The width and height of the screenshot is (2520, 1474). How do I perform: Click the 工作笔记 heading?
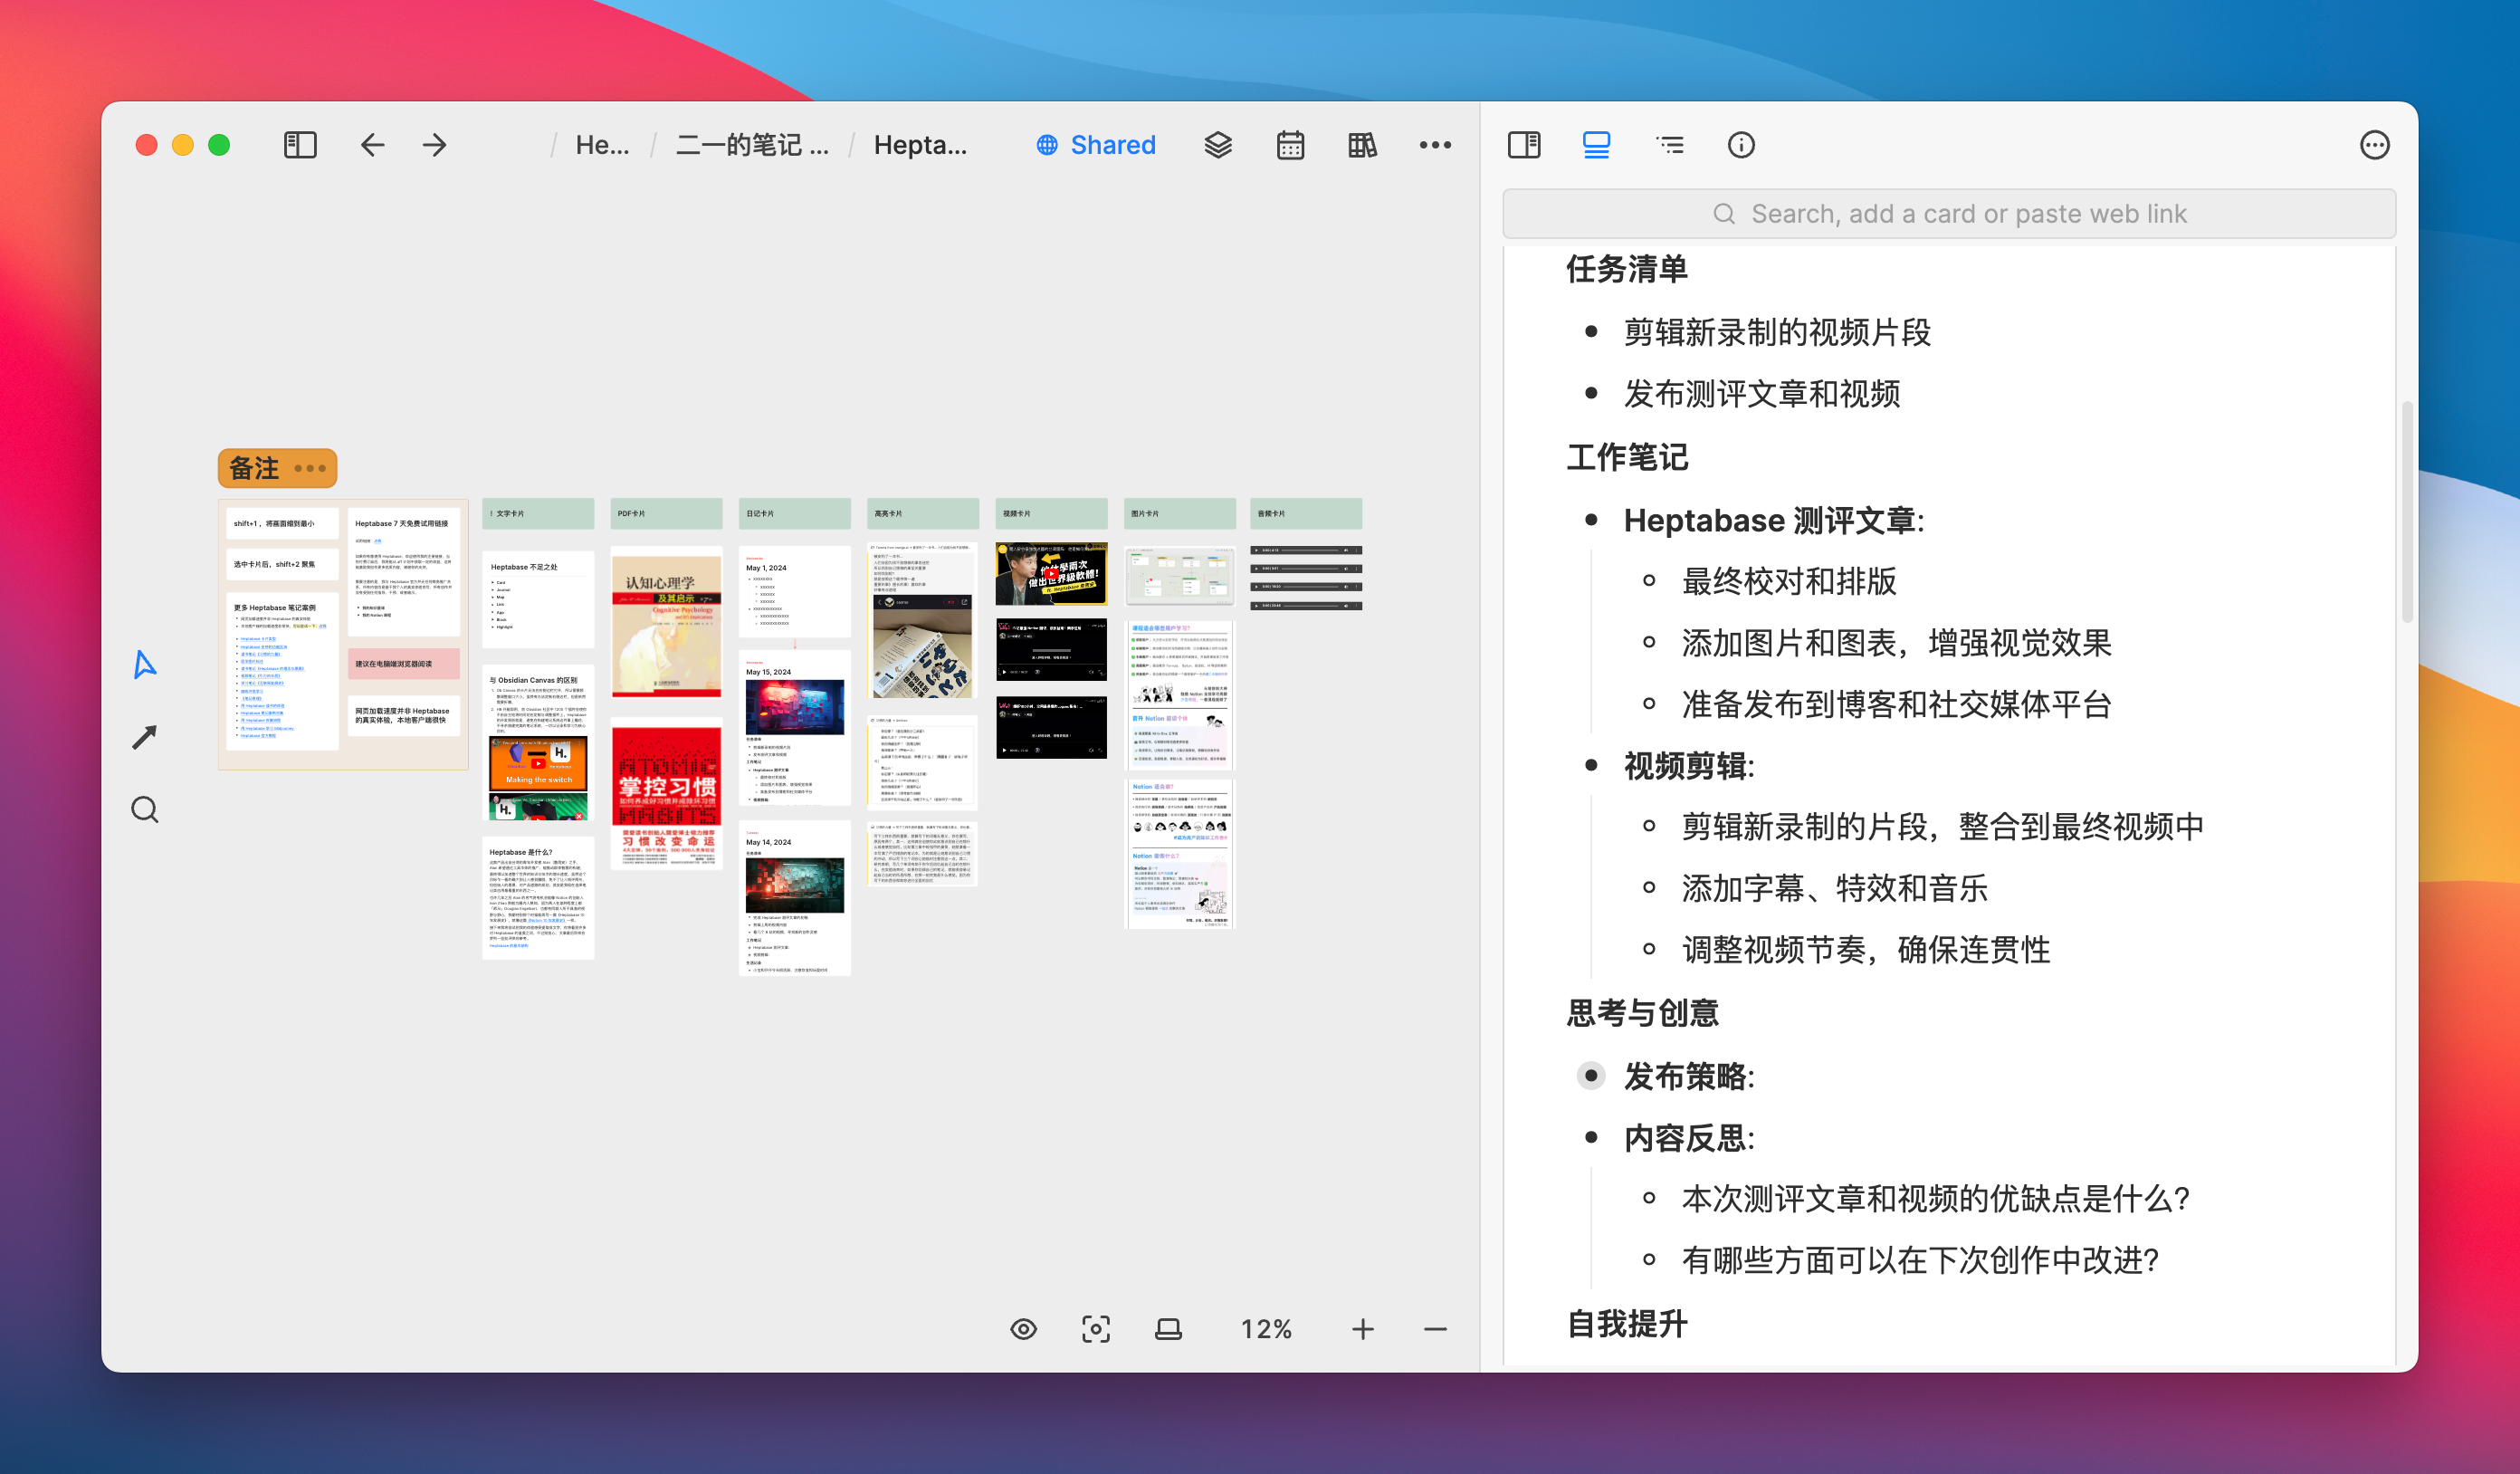[1627, 457]
